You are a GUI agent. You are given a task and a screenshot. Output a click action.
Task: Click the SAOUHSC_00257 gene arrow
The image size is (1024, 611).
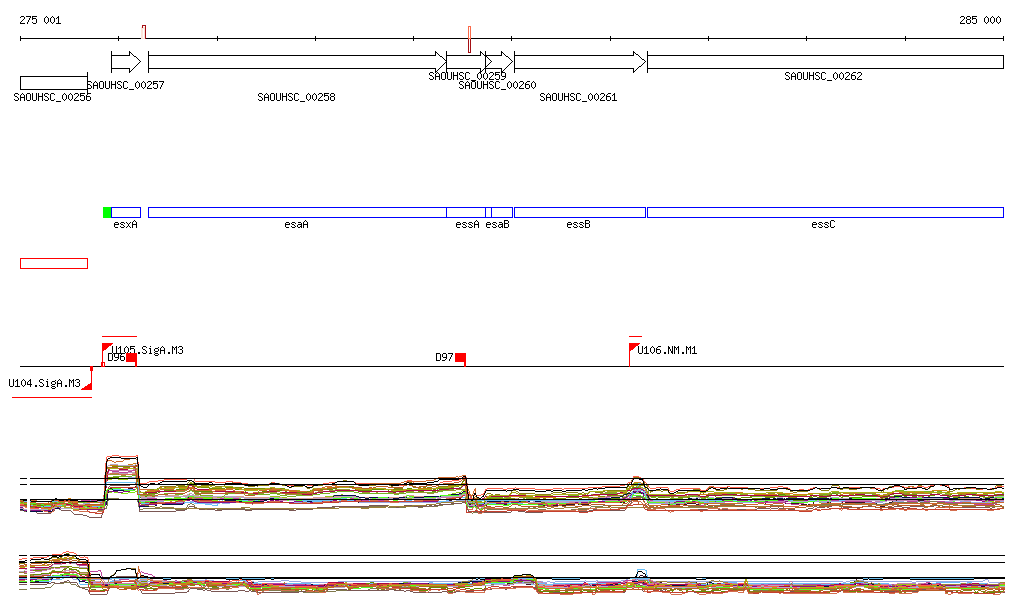(125, 62)
